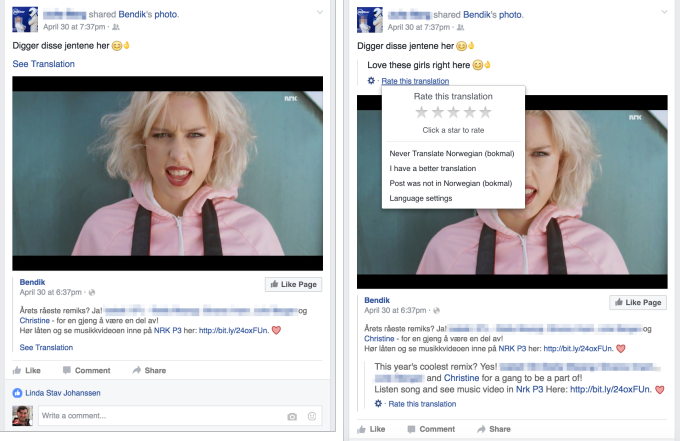Click April 30 at 7:37pm timestamp left post
Image resolution: width=680 pixels, height=441 pixels.
tap(74, 27)
